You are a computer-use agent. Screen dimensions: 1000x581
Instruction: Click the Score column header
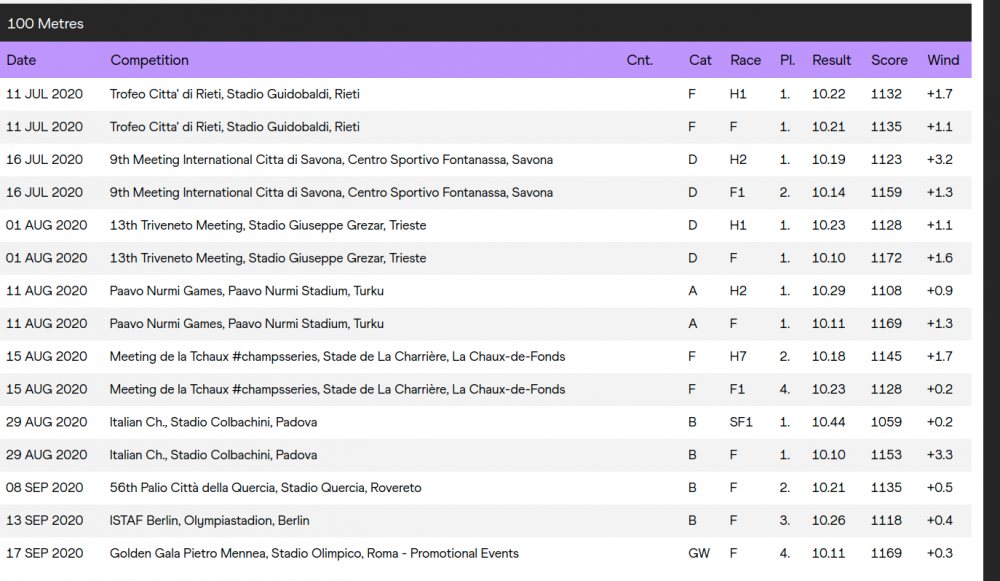pos(889,60)
